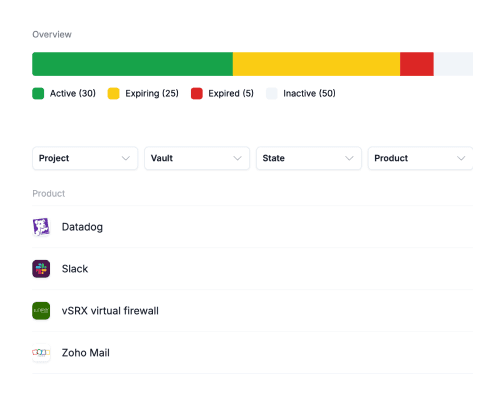Expand the State filter dropdown
The image size is (500, 400).
309,158
